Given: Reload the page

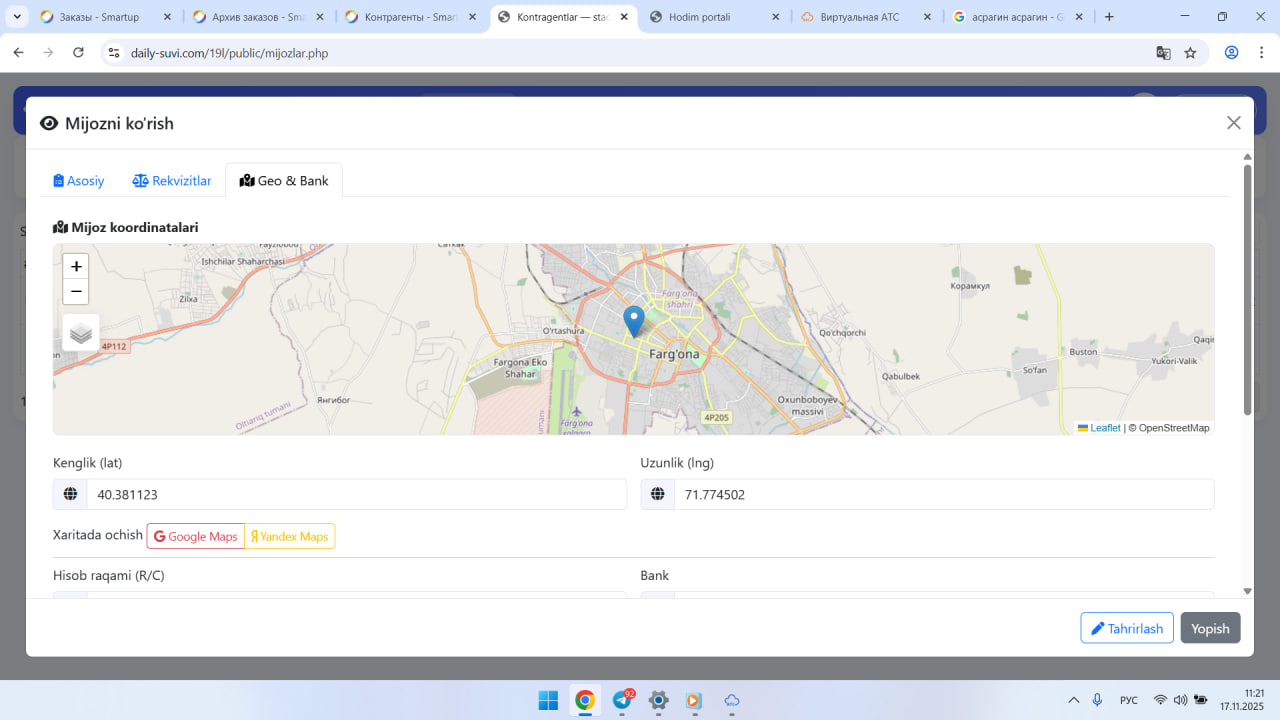Looking at the screenshot, I should point(78,53).
